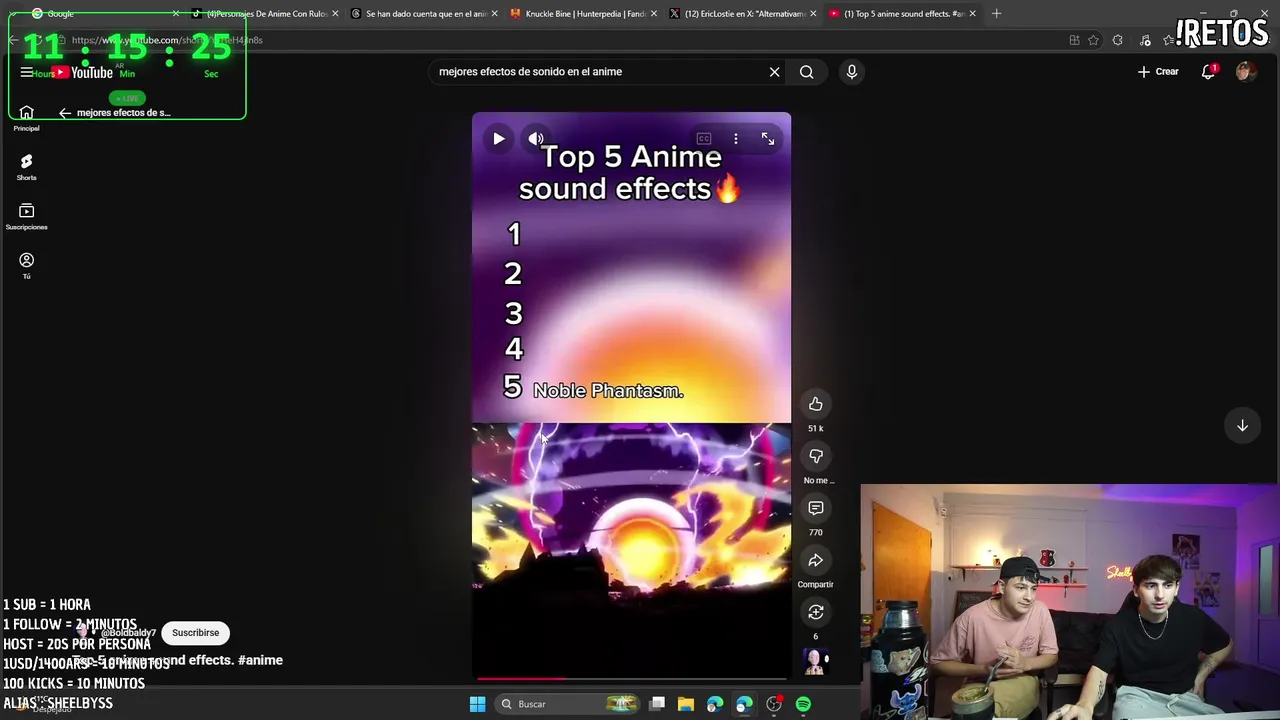The height and width of the screenshot is (720, 1280).
Task: Open the comments with 770 count
Action: click(816, 508)
